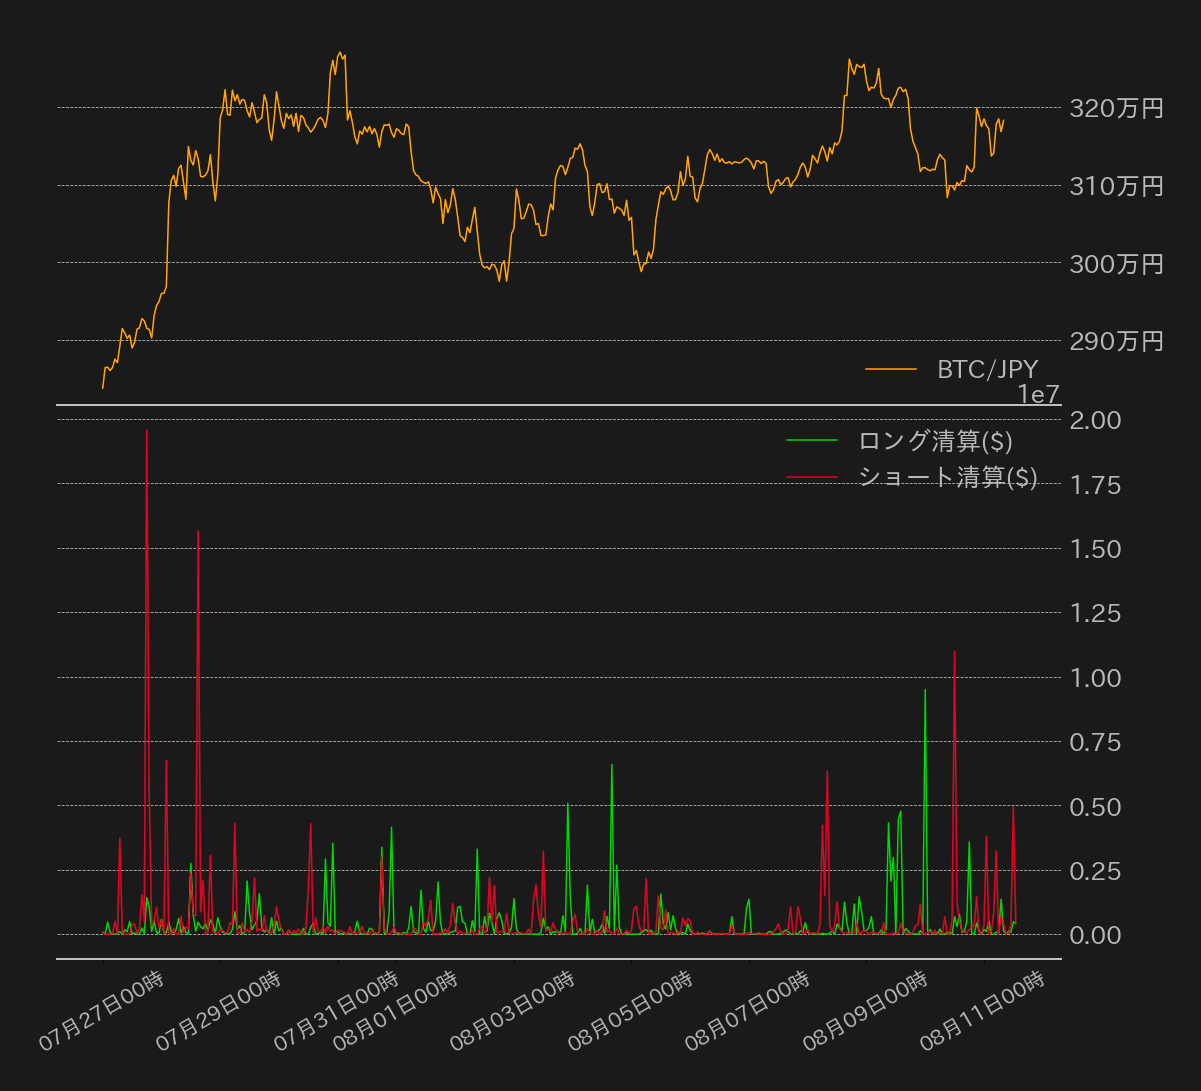Click the 310万円 price axis label

point(1116,186)
